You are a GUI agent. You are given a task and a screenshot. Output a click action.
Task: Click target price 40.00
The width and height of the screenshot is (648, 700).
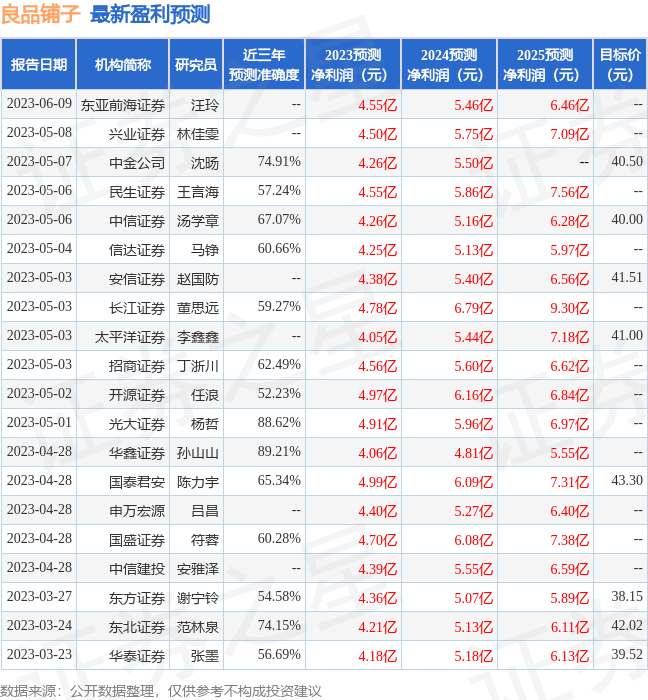tap(627, 220)
